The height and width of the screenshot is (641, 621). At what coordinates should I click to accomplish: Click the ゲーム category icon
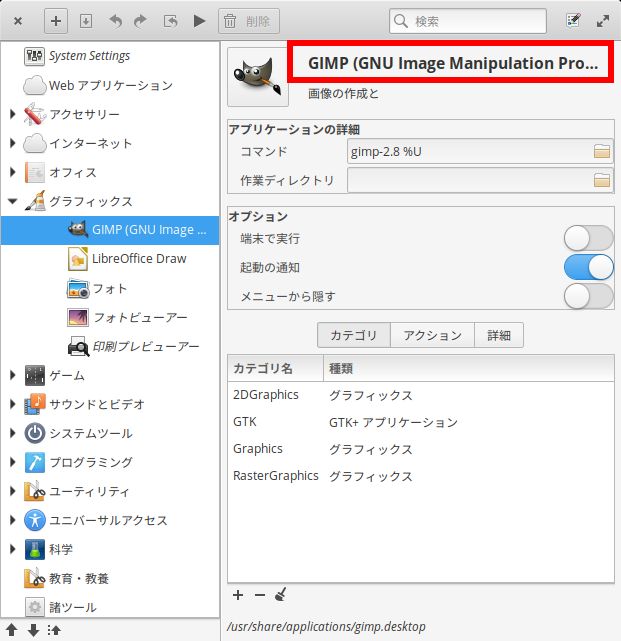pos(35,375)
